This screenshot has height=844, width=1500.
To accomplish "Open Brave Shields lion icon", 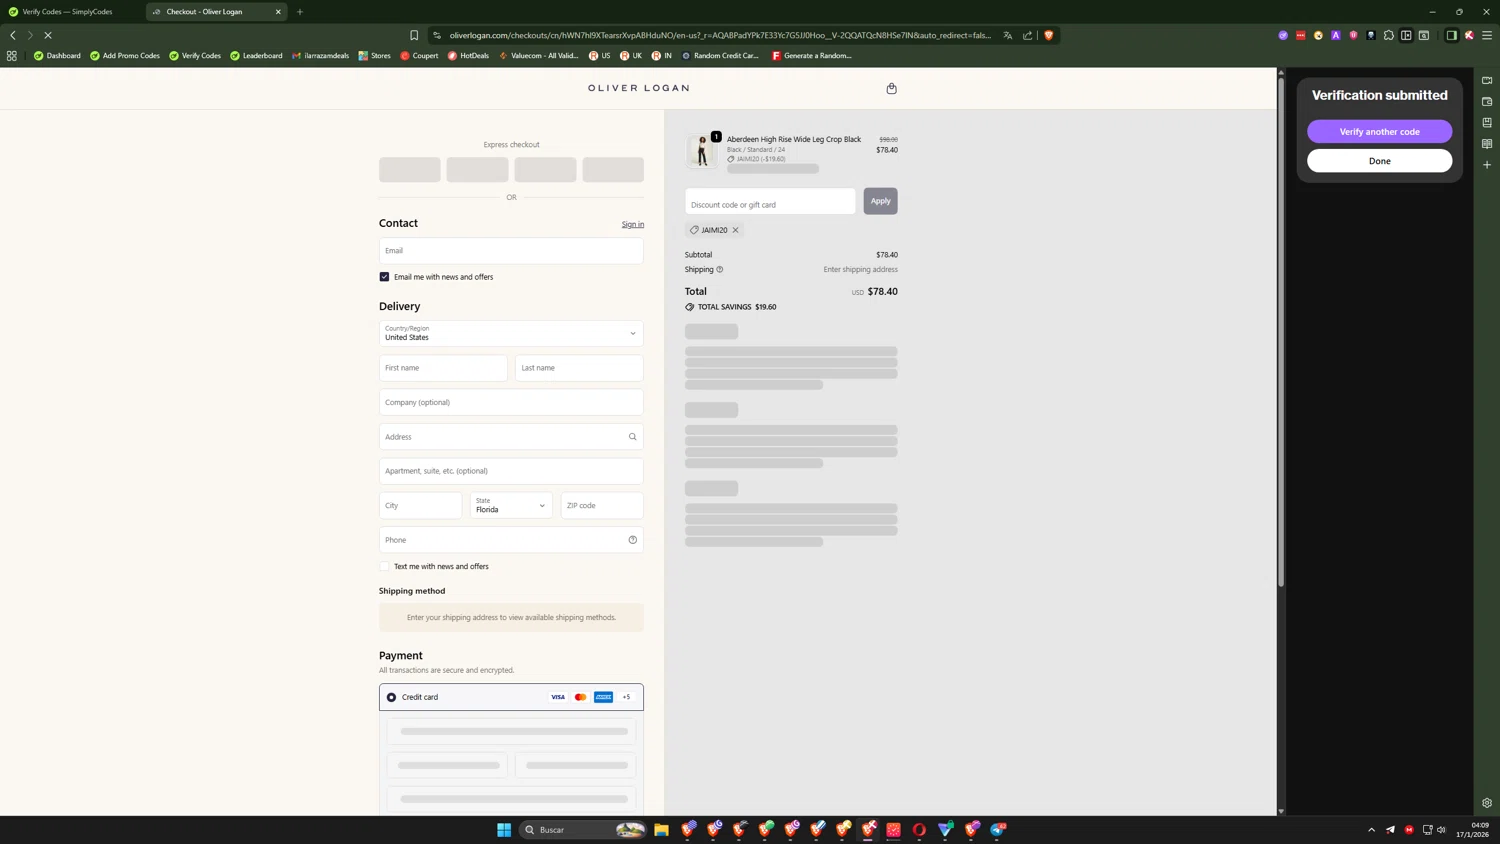I will [x=1048, y=35].
